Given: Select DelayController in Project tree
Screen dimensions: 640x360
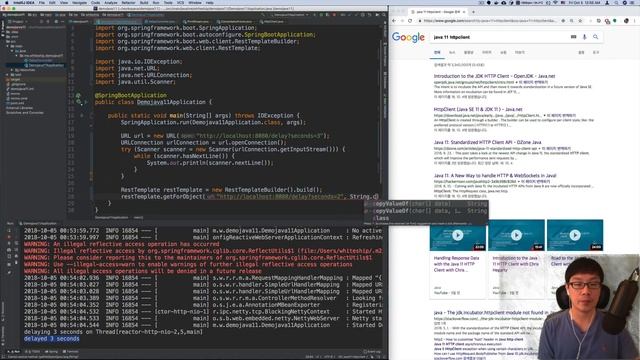Looking at the screenshot, I should pyautogui.click(x=40, y=60).
